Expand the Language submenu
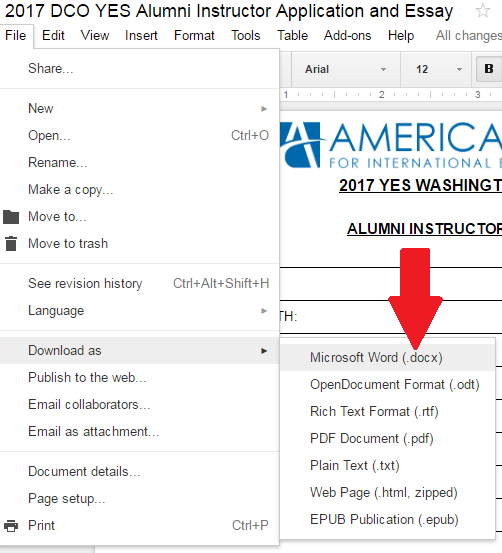 point(140,311)
